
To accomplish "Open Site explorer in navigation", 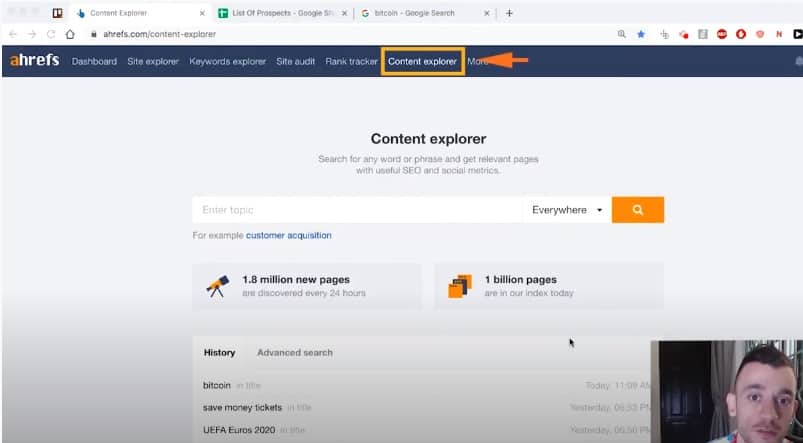I will pyautogui.click(x=153, y=61).
